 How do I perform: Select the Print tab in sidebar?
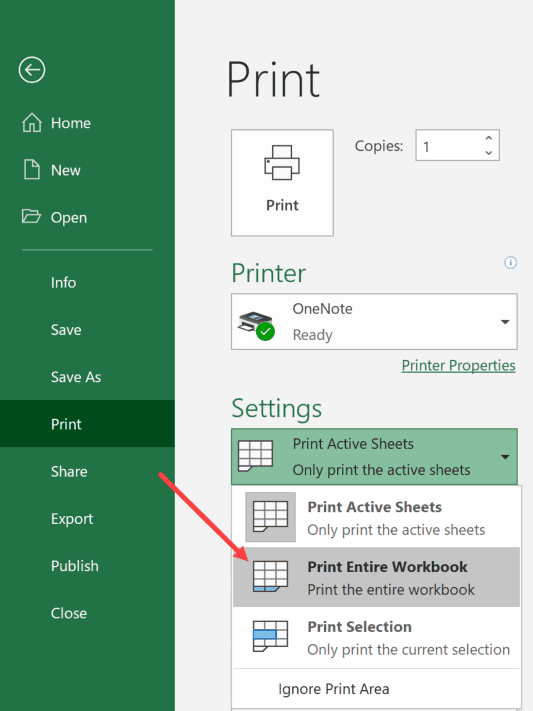[x=87, y=424]
